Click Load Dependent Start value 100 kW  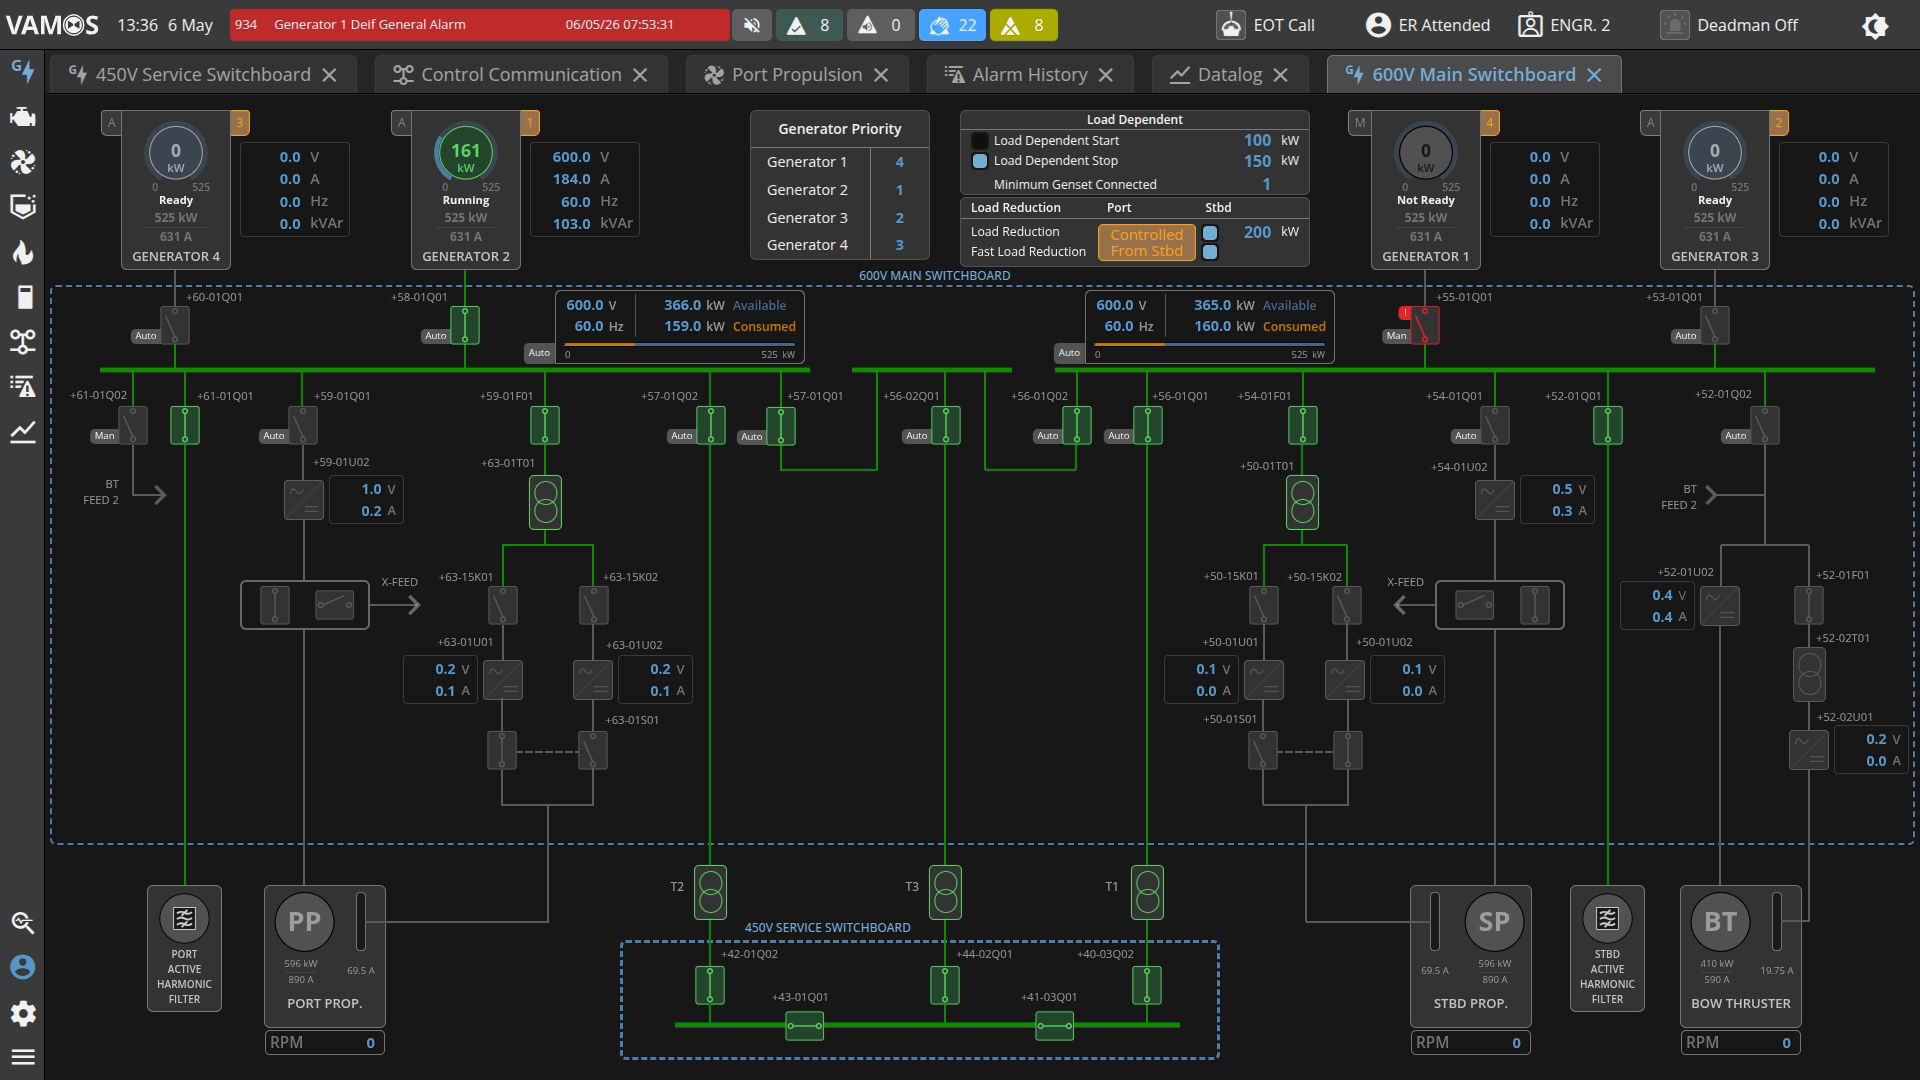[x=1257, y=141]
